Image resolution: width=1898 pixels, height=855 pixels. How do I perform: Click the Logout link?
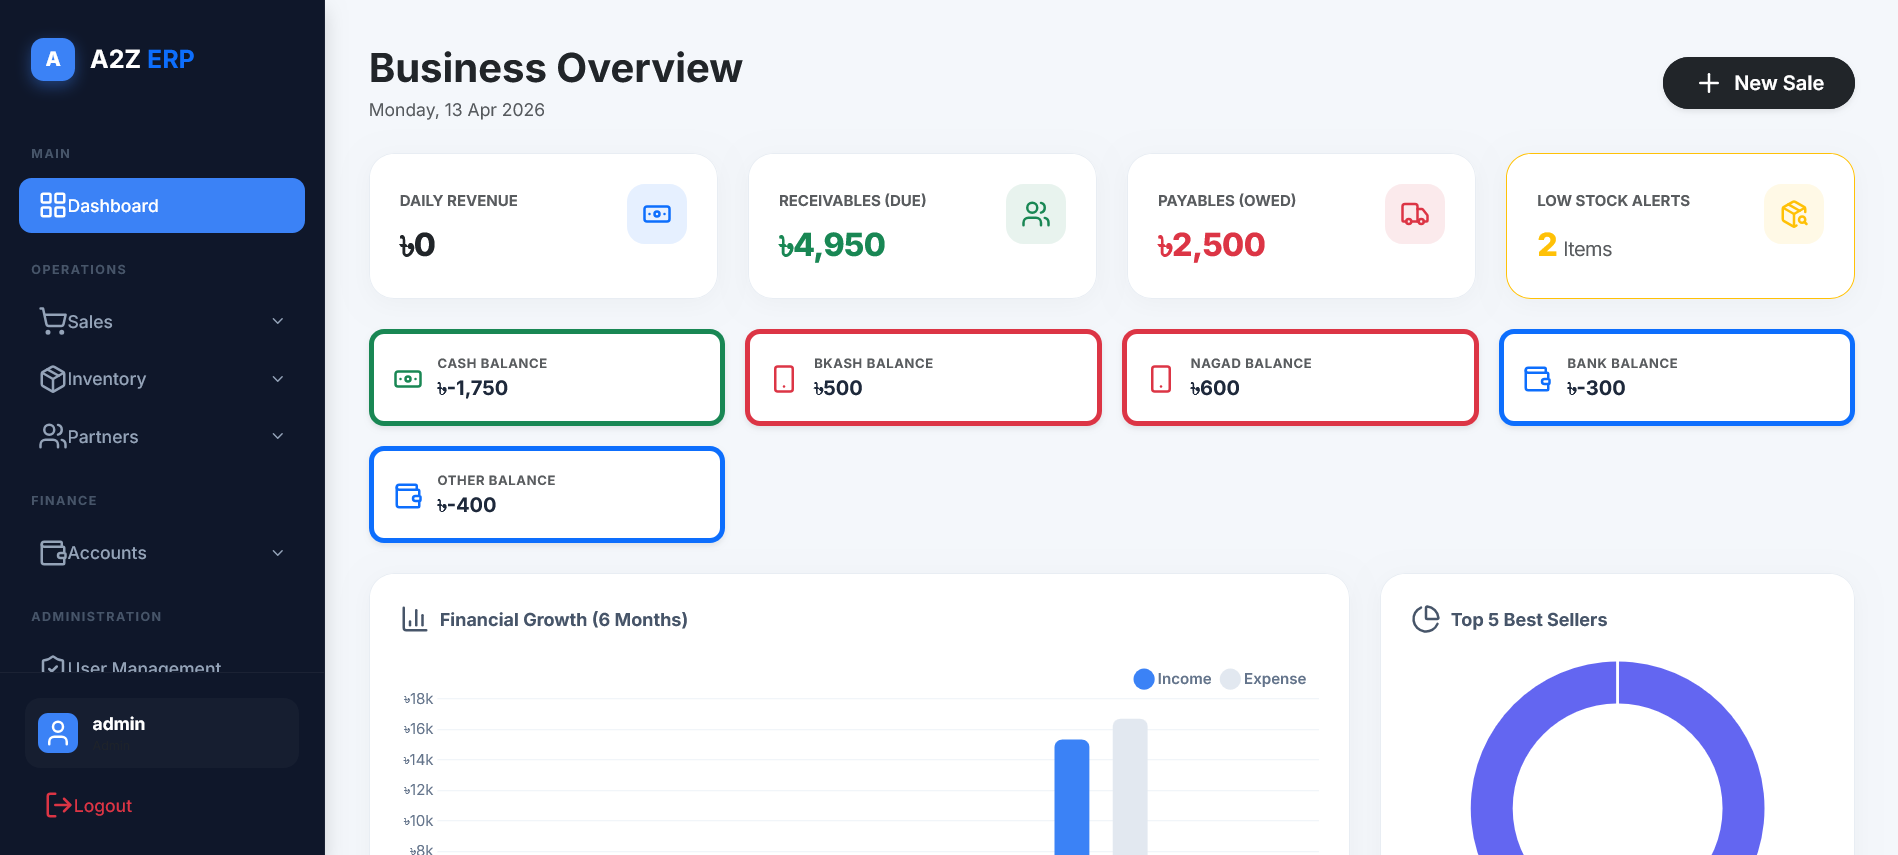point(89,805)
